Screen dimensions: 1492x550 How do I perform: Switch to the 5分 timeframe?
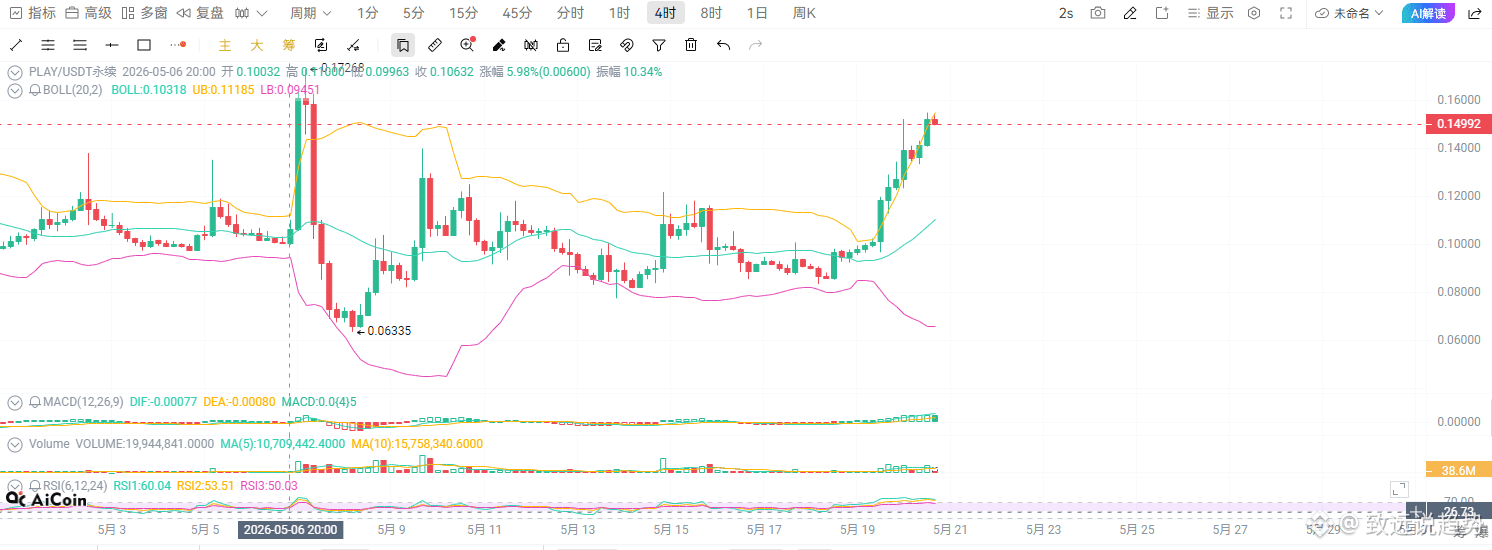click(413, 13)
